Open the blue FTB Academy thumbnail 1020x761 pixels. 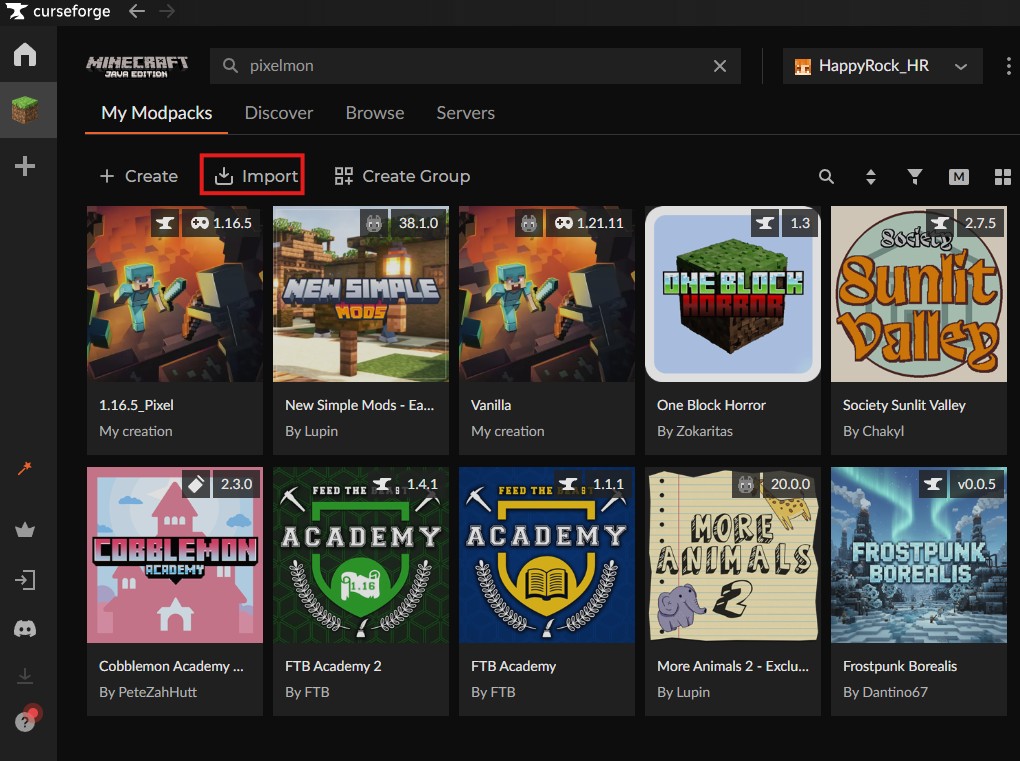[x=547, y=555]
